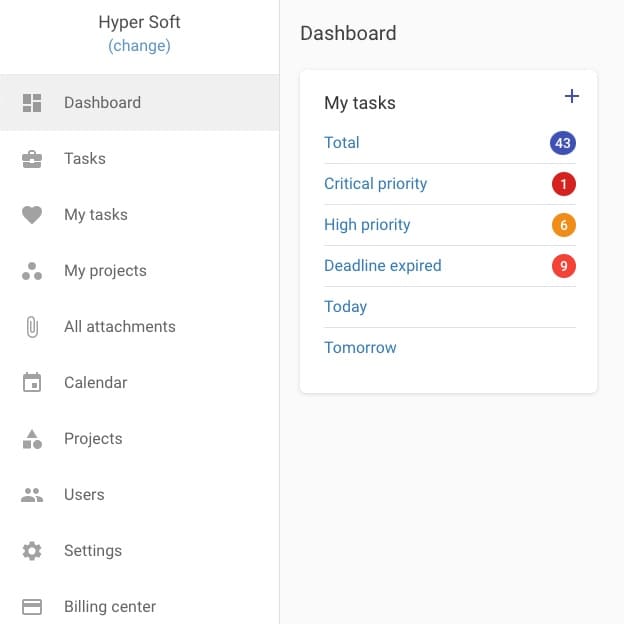624x624 pixels.
Task: Select the Today tasks link
Action: (345, 307)
